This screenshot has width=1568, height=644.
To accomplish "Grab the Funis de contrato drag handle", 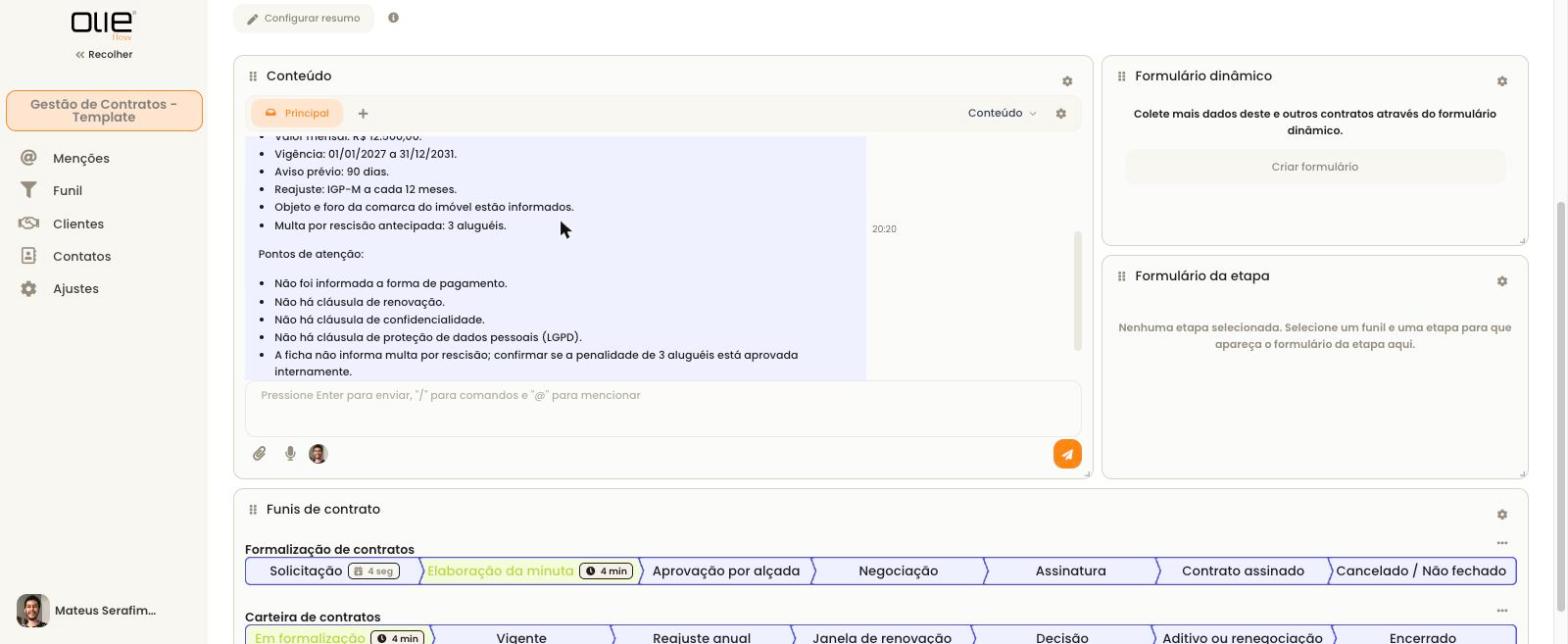I will [253, 509].
